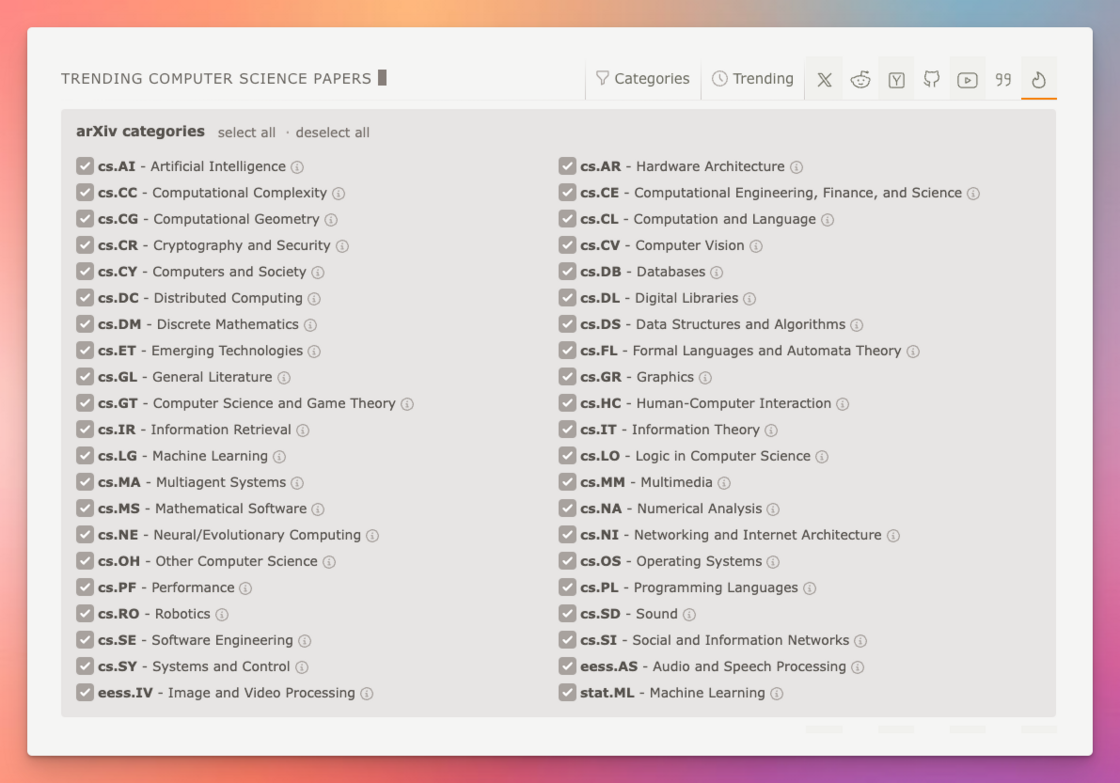
Task: Uncheck the cs.LG Machine Learning checkbox
Action: [85, 456]
